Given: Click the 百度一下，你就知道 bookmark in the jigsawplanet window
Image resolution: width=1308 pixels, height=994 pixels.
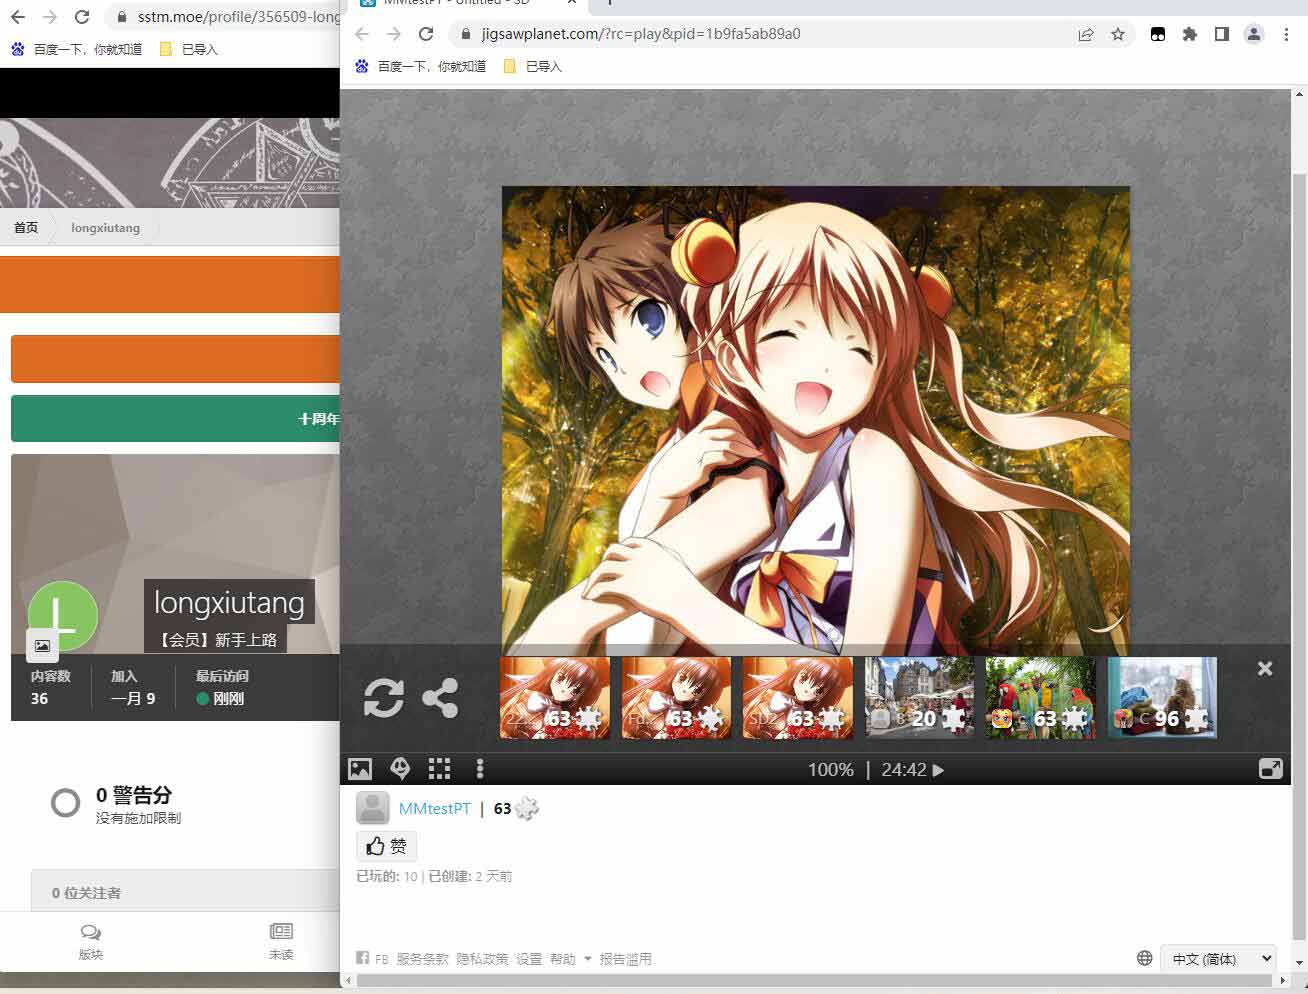Looking at the screenshot, I should pos(421,66).
